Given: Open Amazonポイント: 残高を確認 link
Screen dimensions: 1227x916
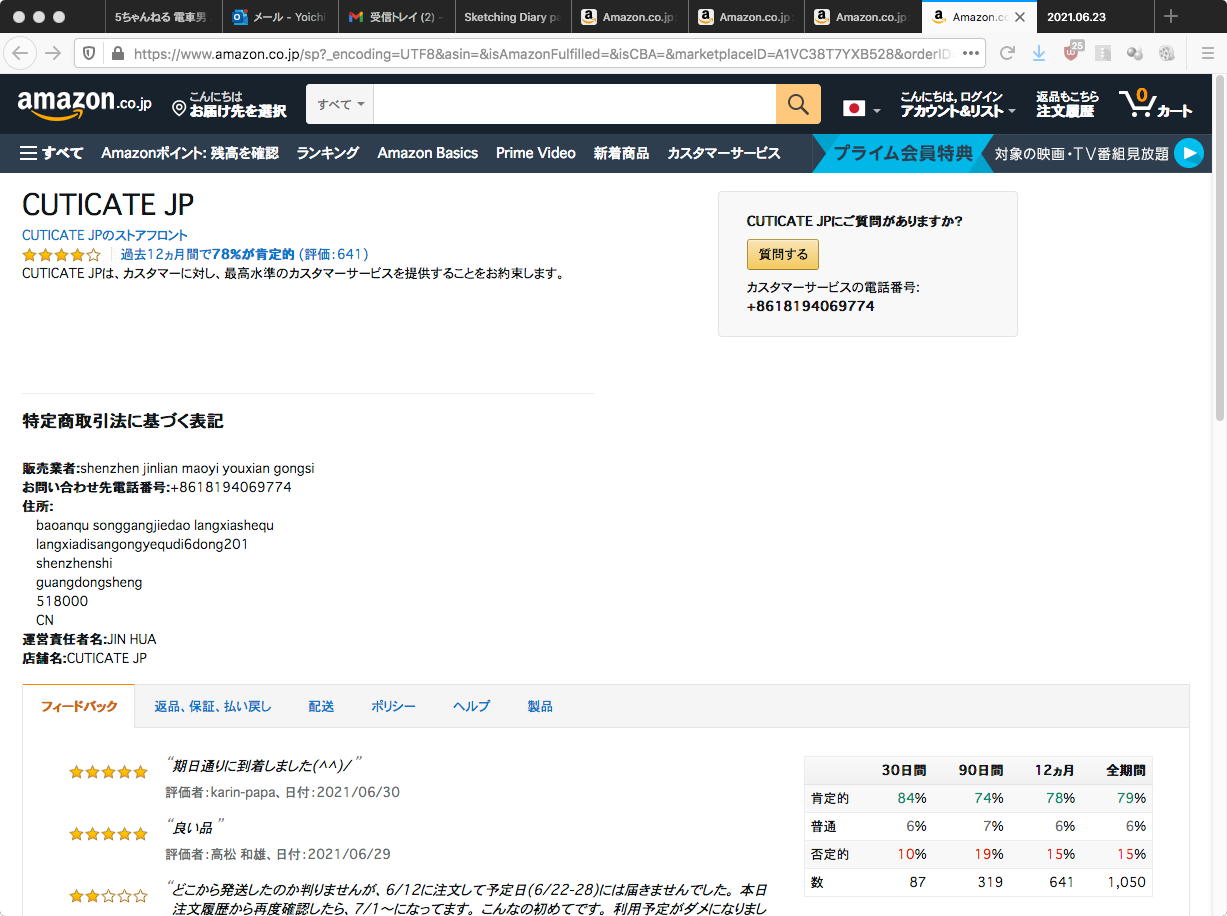Looking at the screenshot, I should tap(190, 153).
